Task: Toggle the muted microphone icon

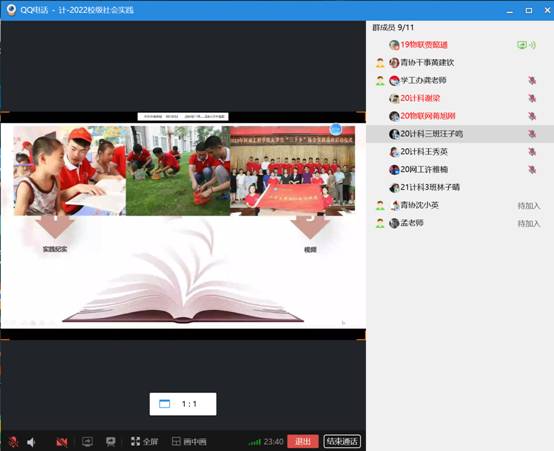Action: tap(13, 442)
